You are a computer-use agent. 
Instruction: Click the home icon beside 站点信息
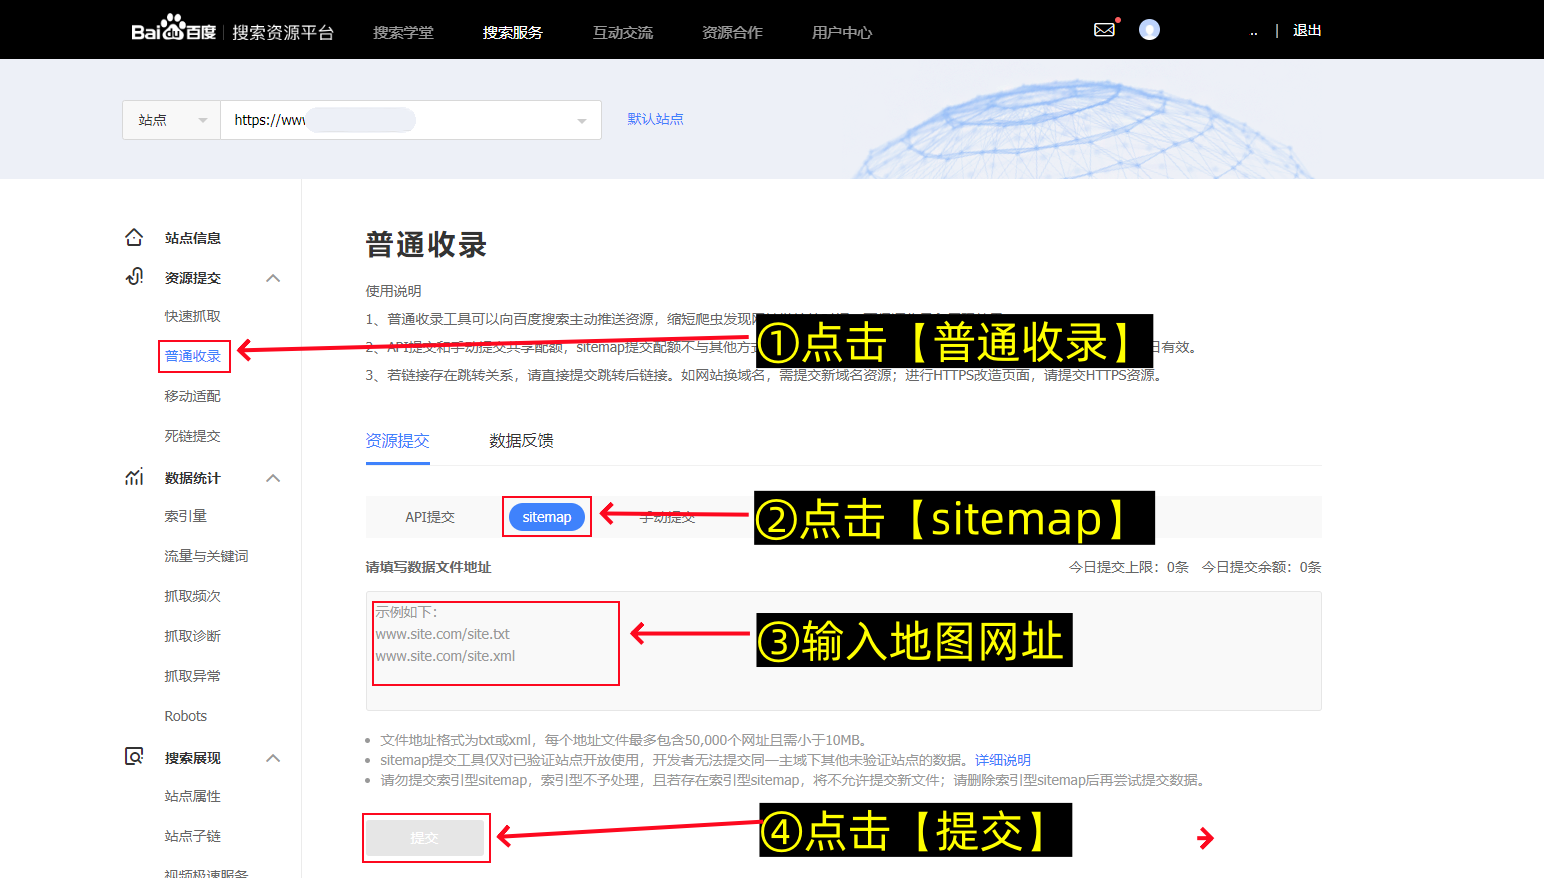point(134,237)
